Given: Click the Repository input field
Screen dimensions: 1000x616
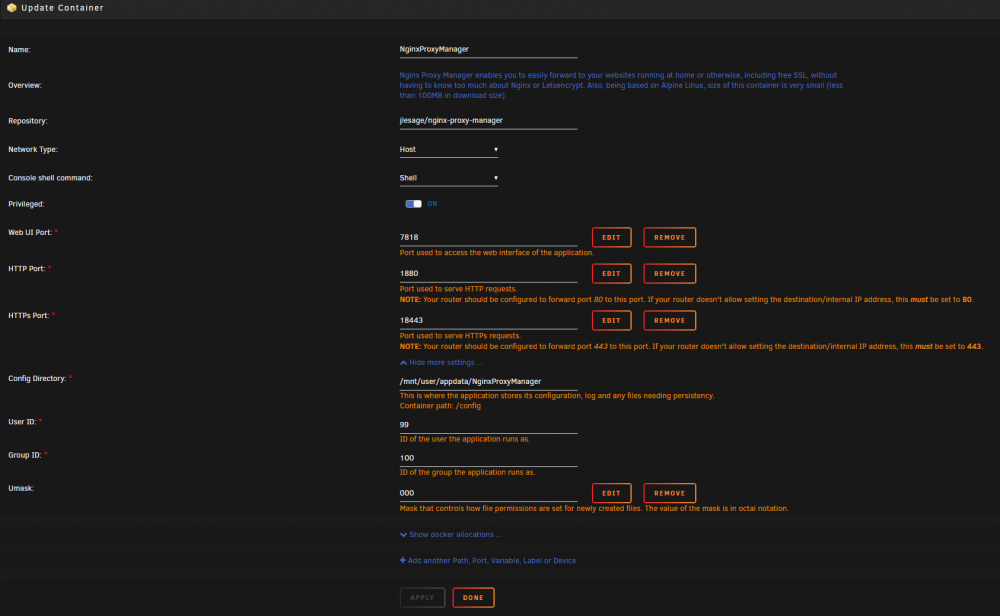Looking at the screenshot, I should 489,121.
